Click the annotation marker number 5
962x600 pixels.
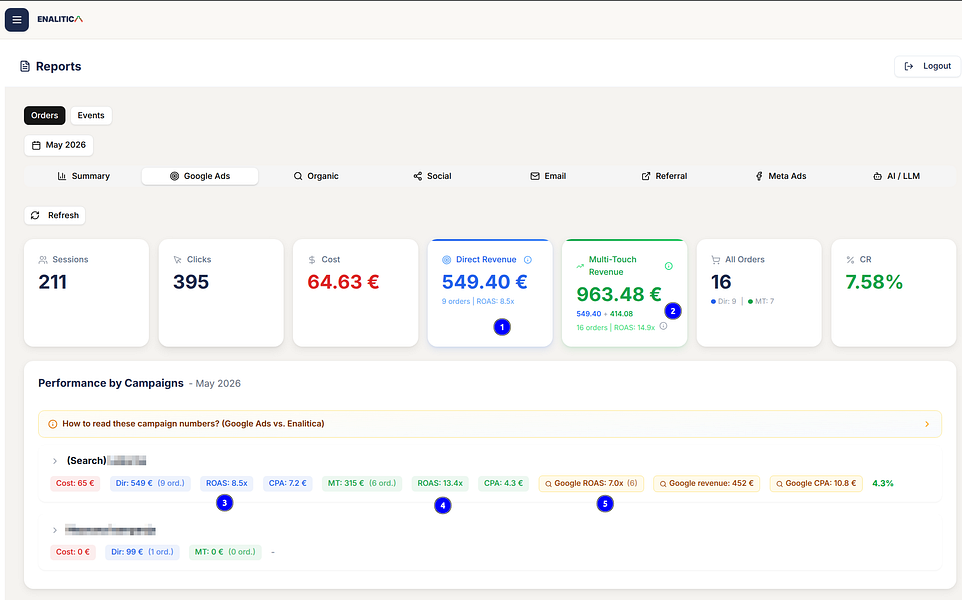coord(605,504)
